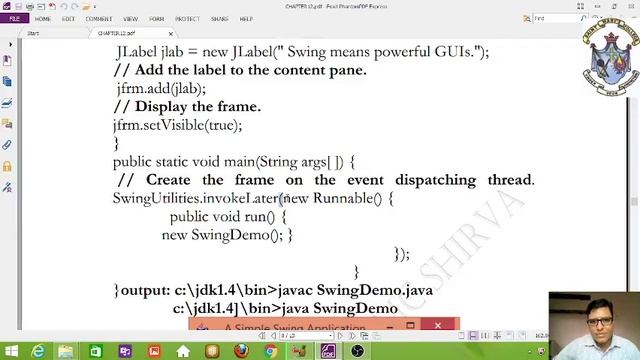This screenshot has height=360, width=640.
Task: Click the Open folder icon in quick access toolbar
Action: click(86, 7)
